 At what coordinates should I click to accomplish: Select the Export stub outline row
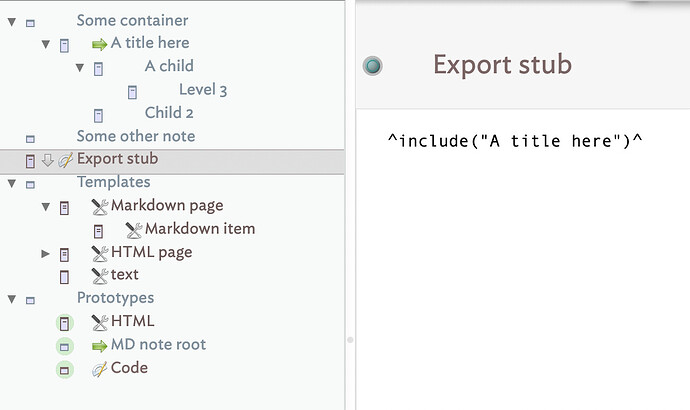[172, 162]
